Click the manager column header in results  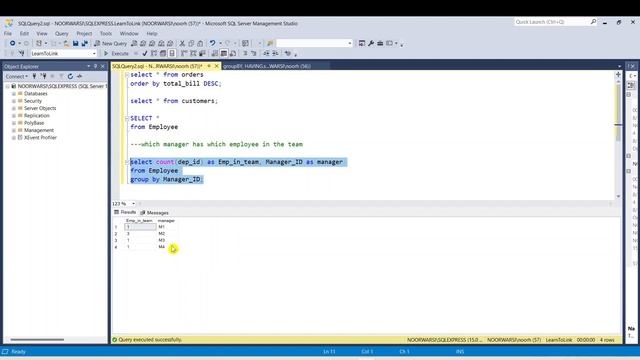(x=166, y=221)
